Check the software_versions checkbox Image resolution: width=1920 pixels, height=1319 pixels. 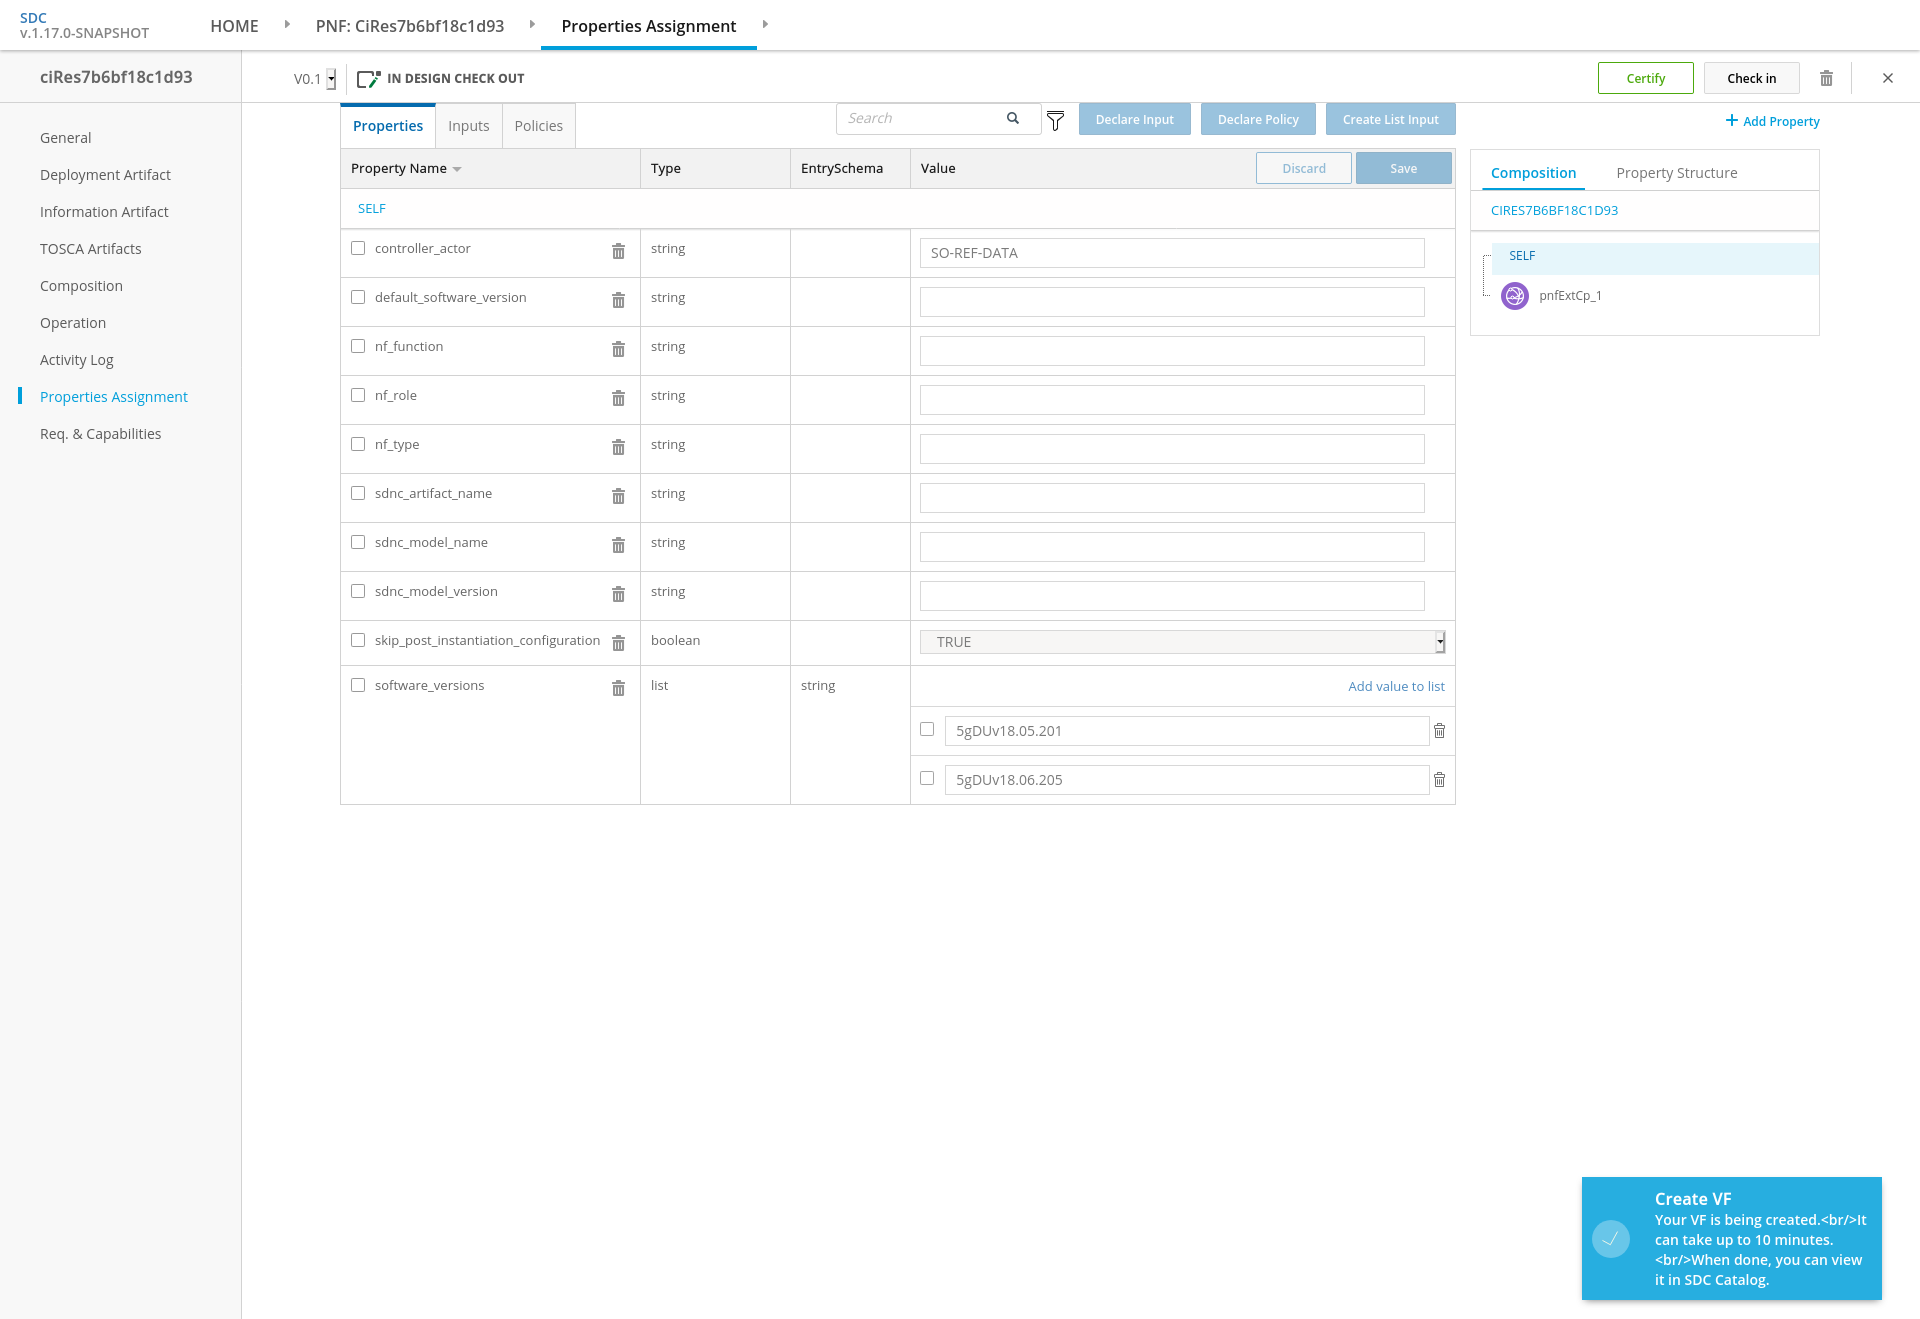click(x=358, y=685)
